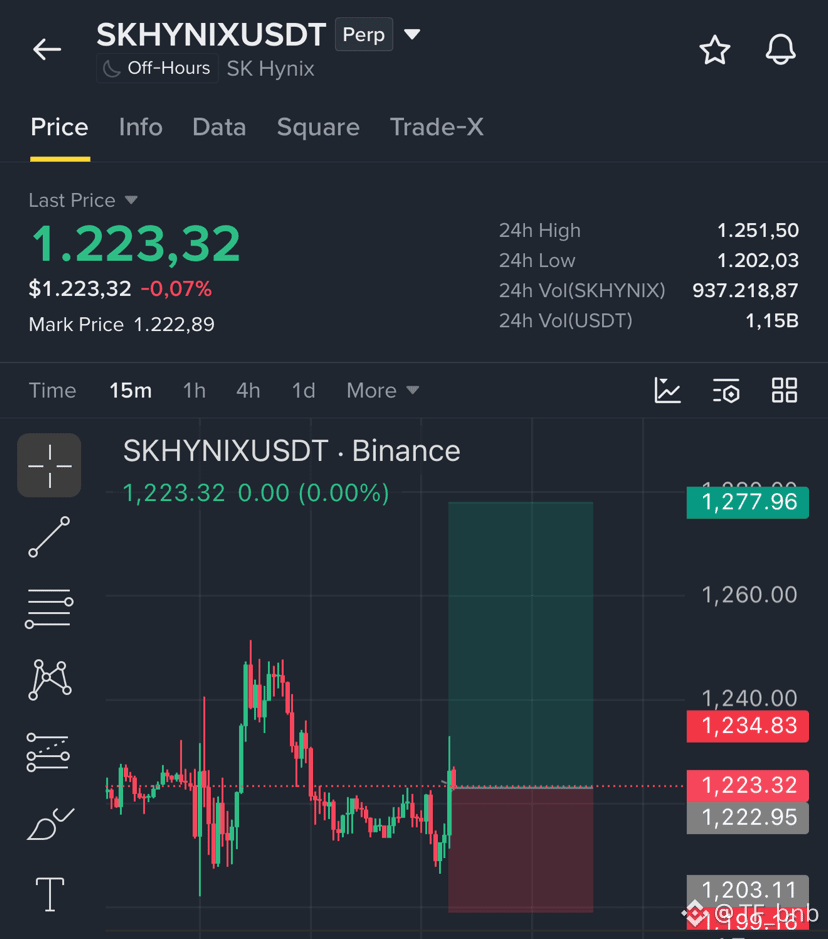
Task: Click the 24h Low value 1.202,03
Action: [x=758, y=260]
